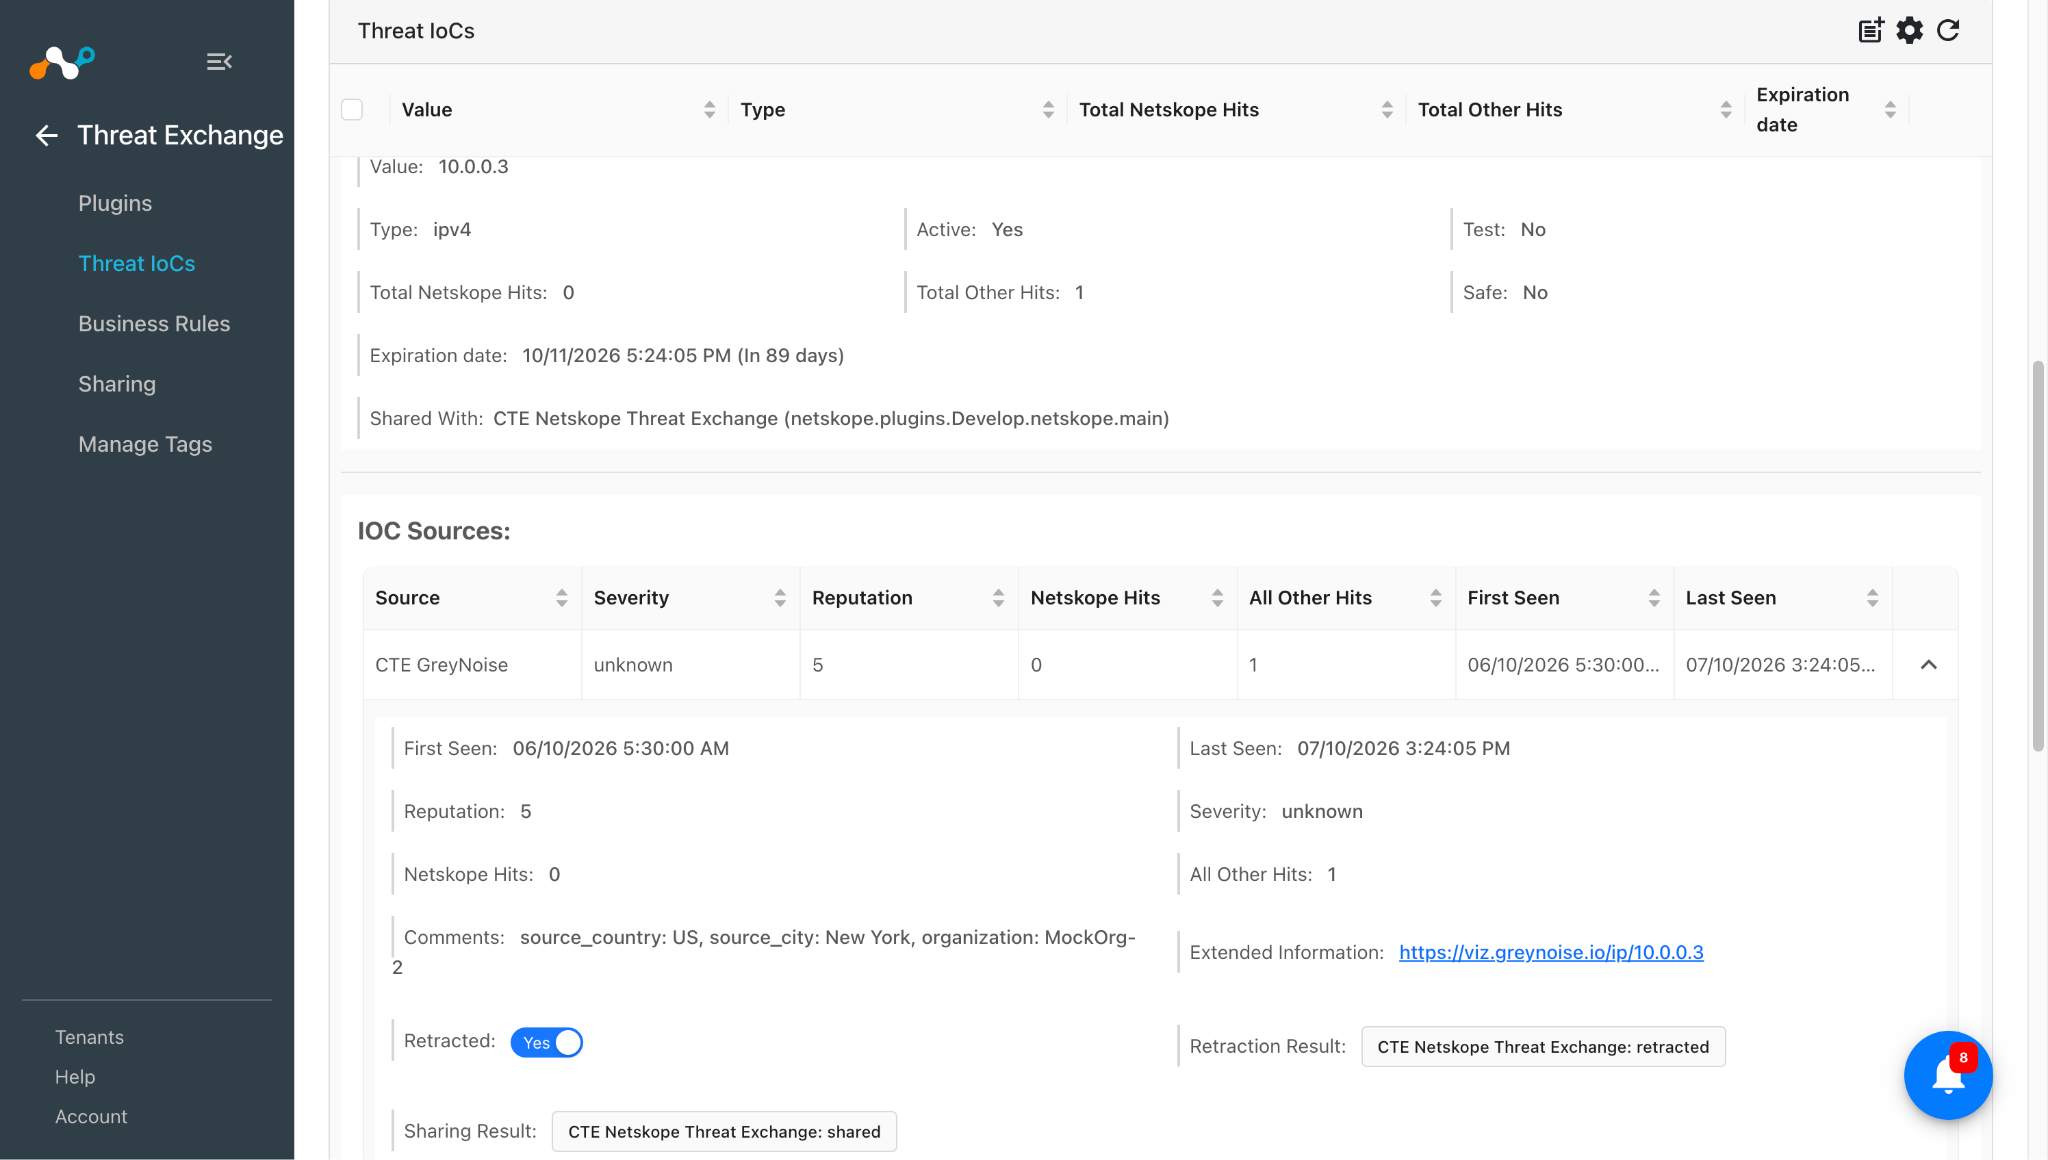Go back from Threat Exchange

coord(46,135)
